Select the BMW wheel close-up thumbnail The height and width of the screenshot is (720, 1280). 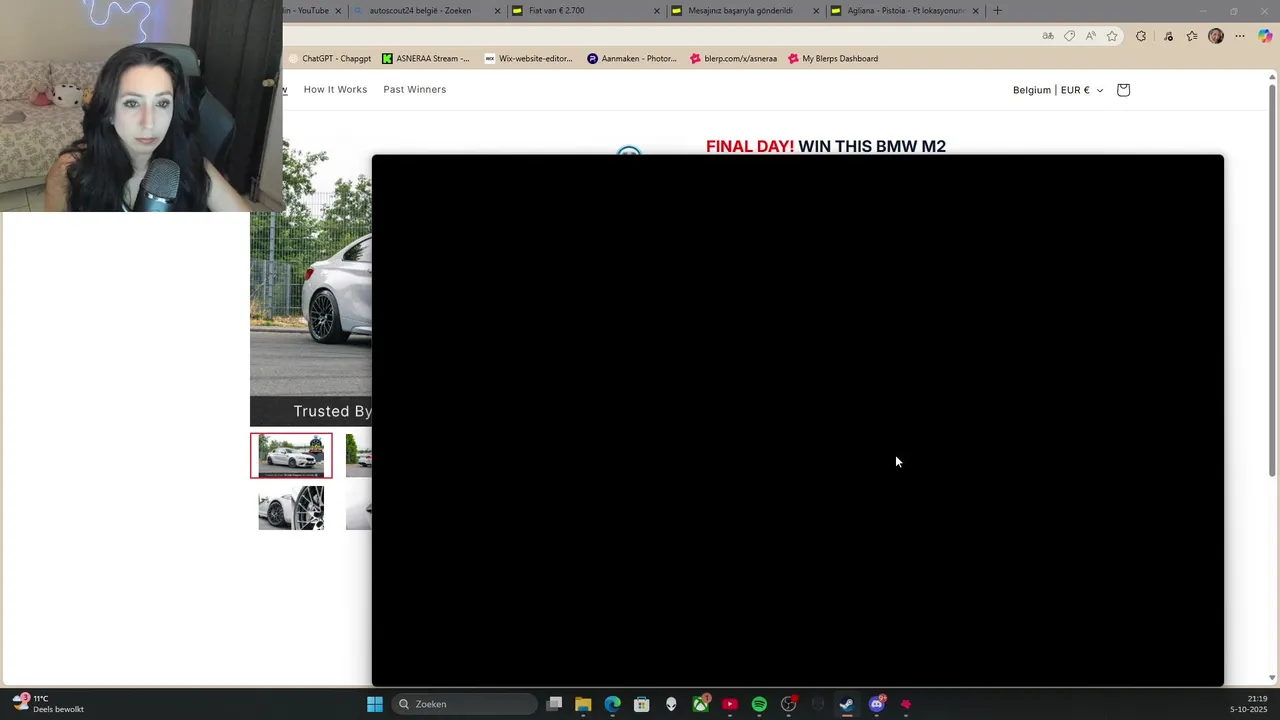(x=291, y=508)
